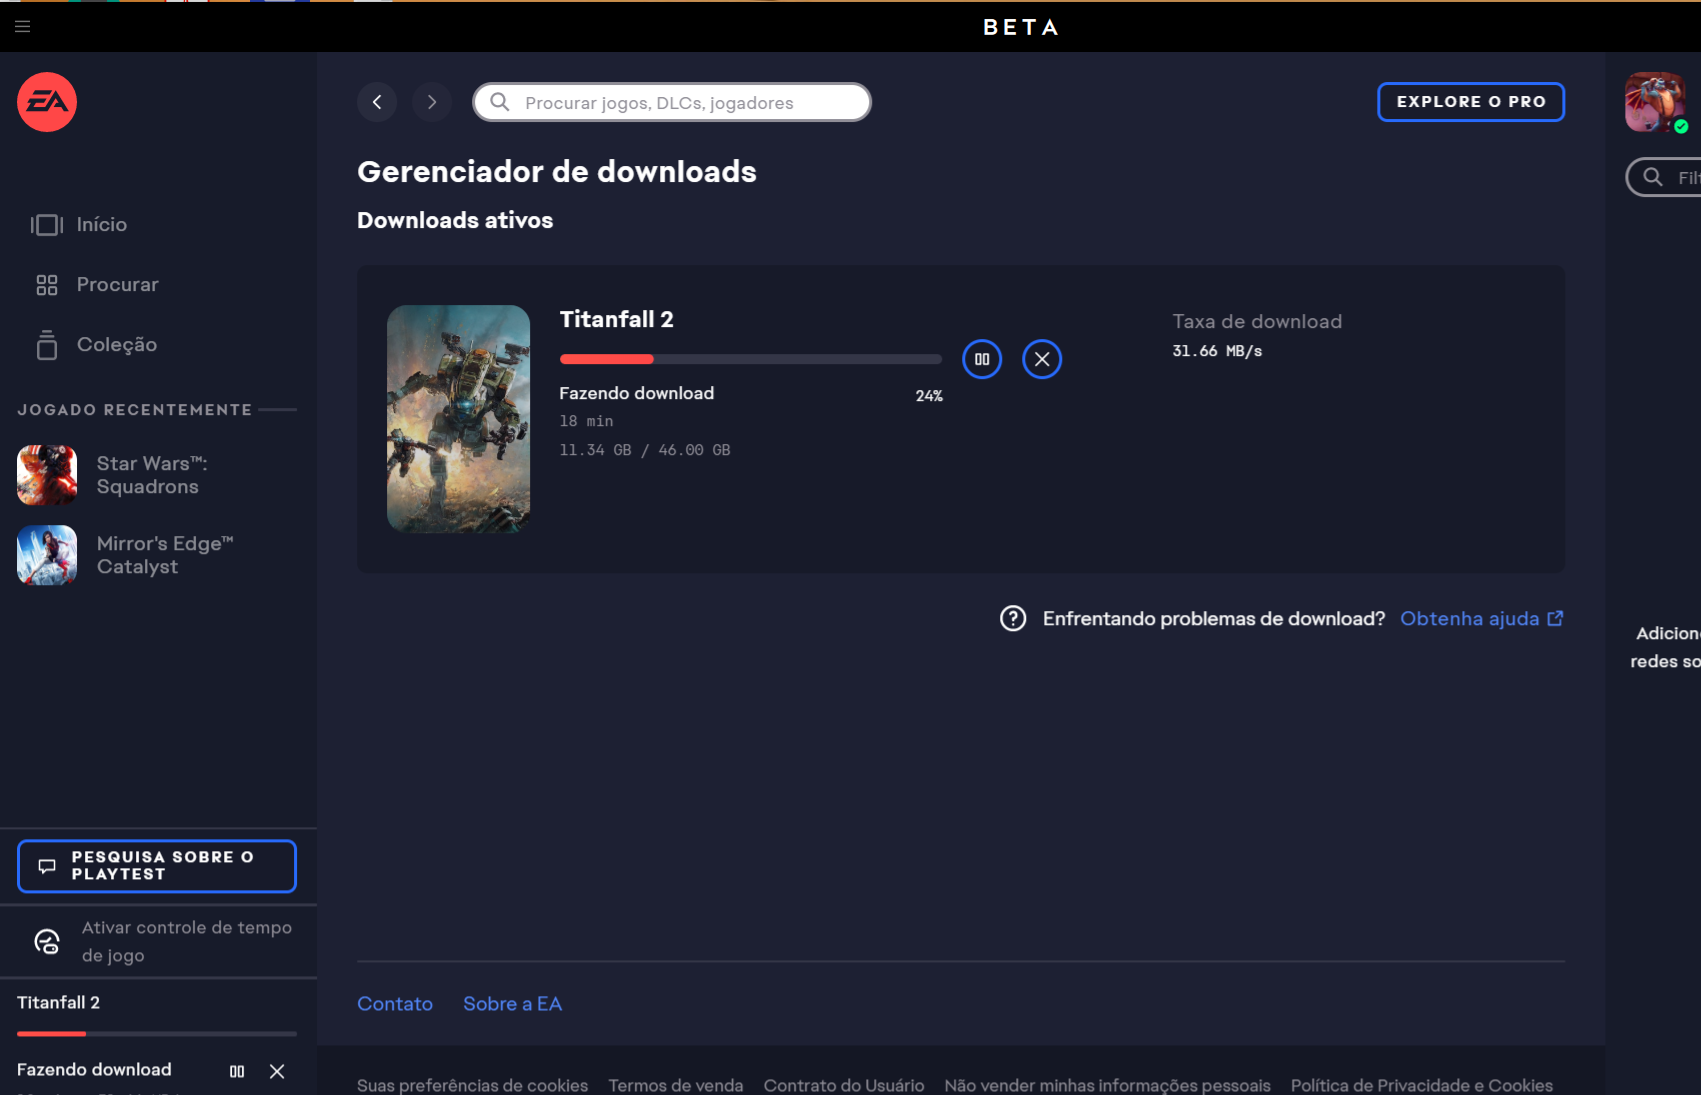This screenshot has width=1701, height=1095.
Task: Click the Procurar grid icon
Action: (x=47, y=285)
